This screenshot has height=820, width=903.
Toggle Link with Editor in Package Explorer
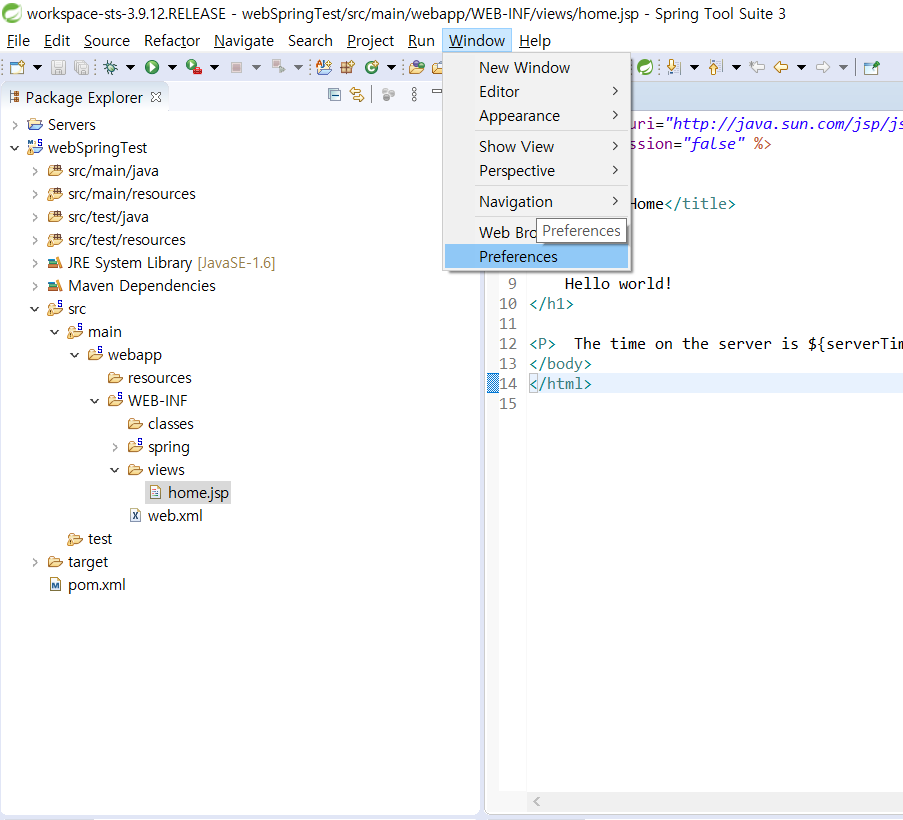coord(357,94)
